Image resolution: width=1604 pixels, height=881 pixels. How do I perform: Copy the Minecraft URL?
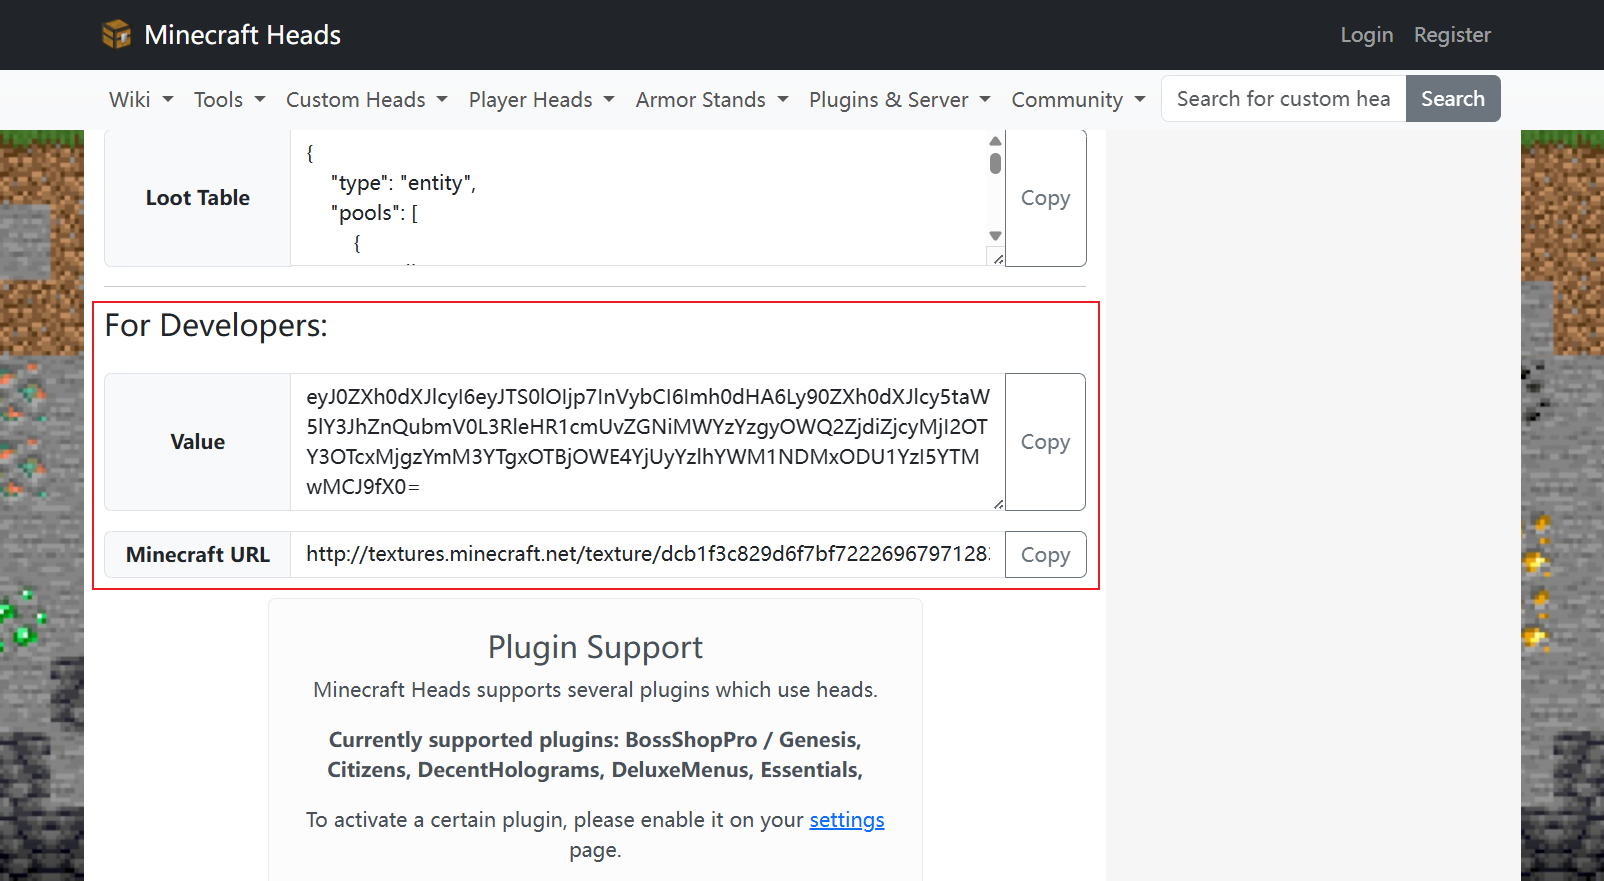(x=1046, y=555)
